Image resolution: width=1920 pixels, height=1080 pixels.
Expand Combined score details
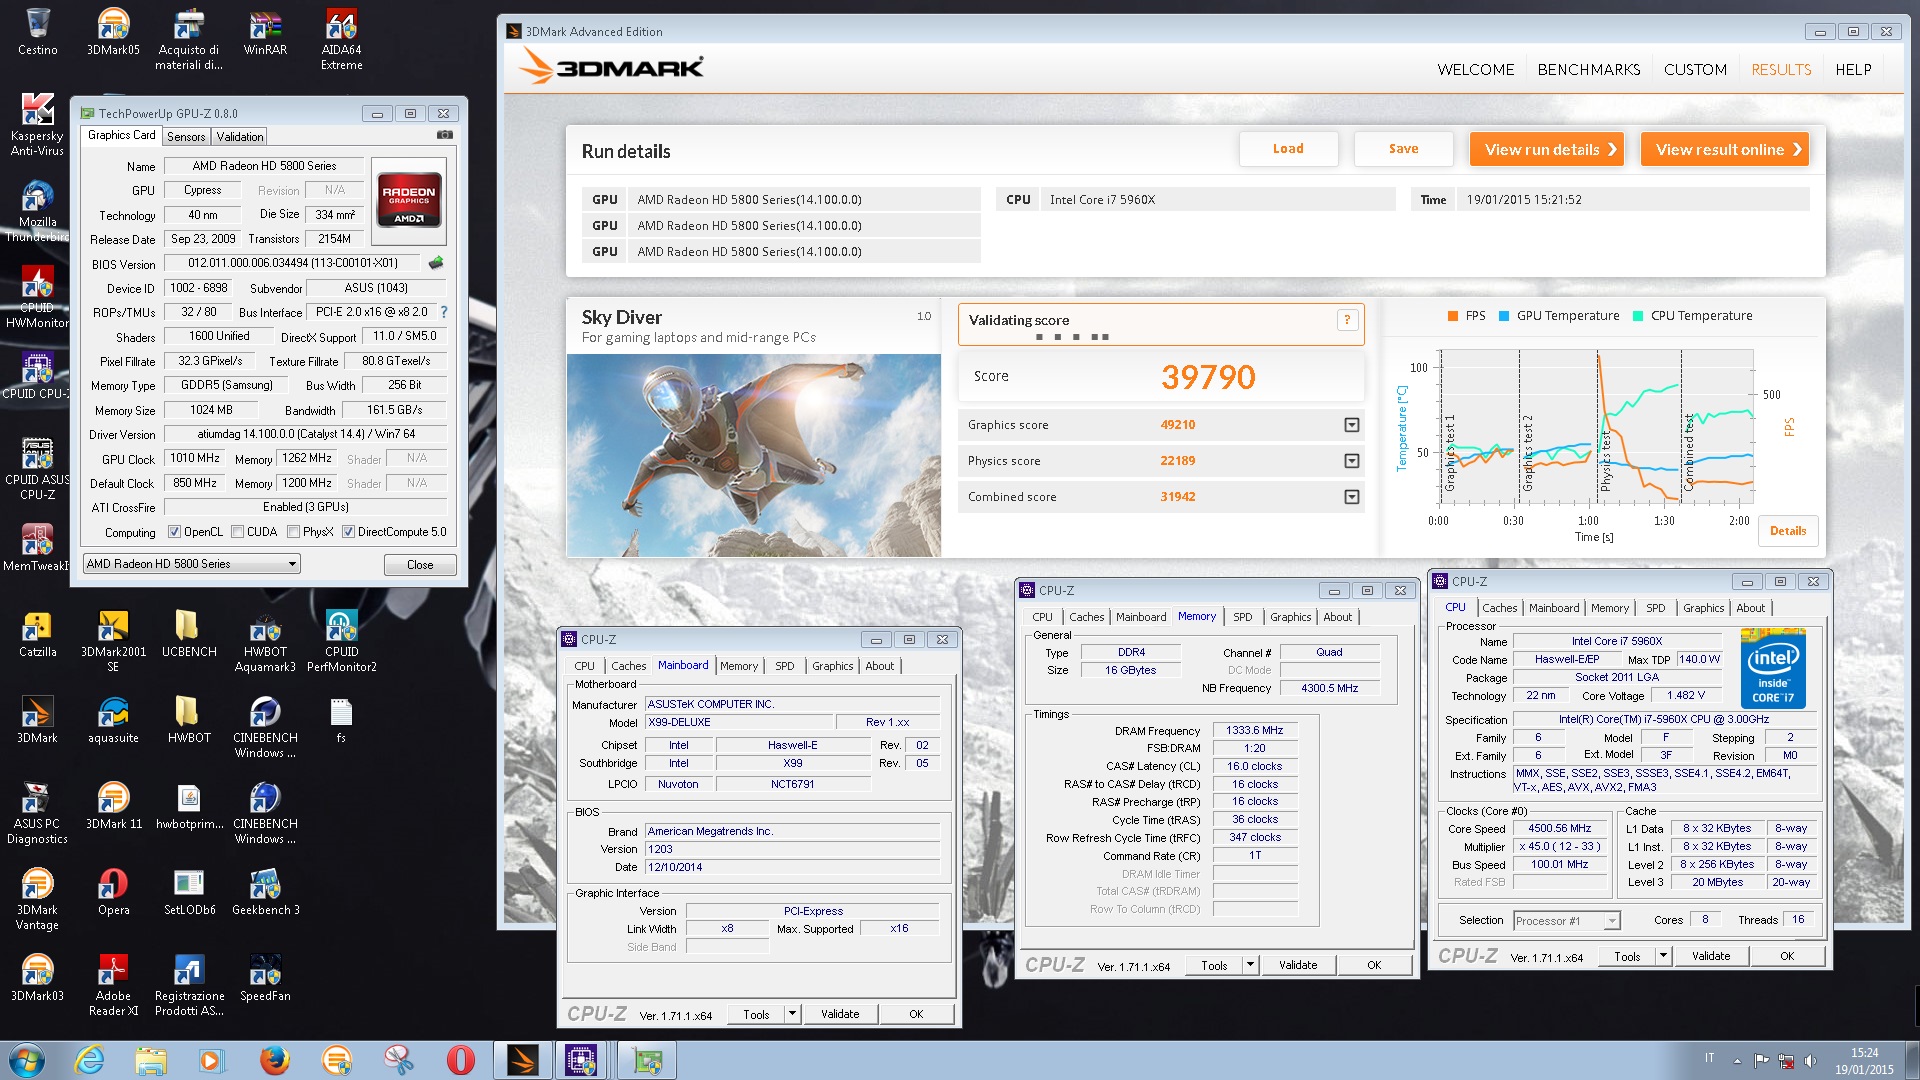coord(1352,497)
